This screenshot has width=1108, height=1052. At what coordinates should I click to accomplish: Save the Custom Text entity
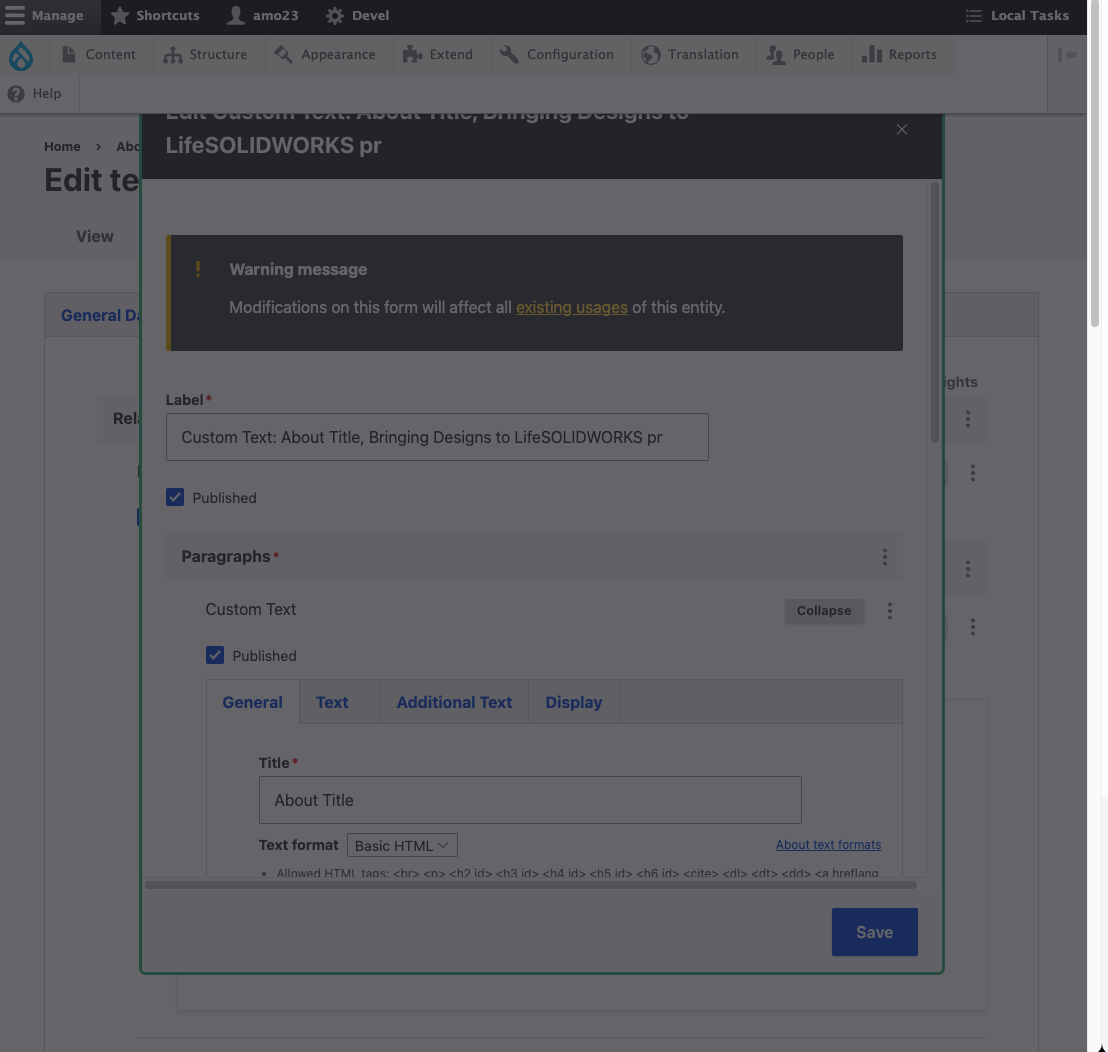pos(873,931)
